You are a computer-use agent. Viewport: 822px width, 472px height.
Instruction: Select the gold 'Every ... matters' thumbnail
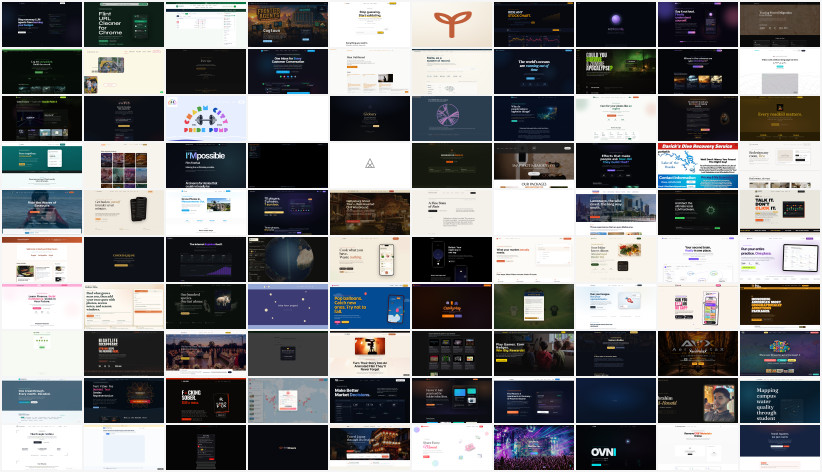tap(780, 119)
